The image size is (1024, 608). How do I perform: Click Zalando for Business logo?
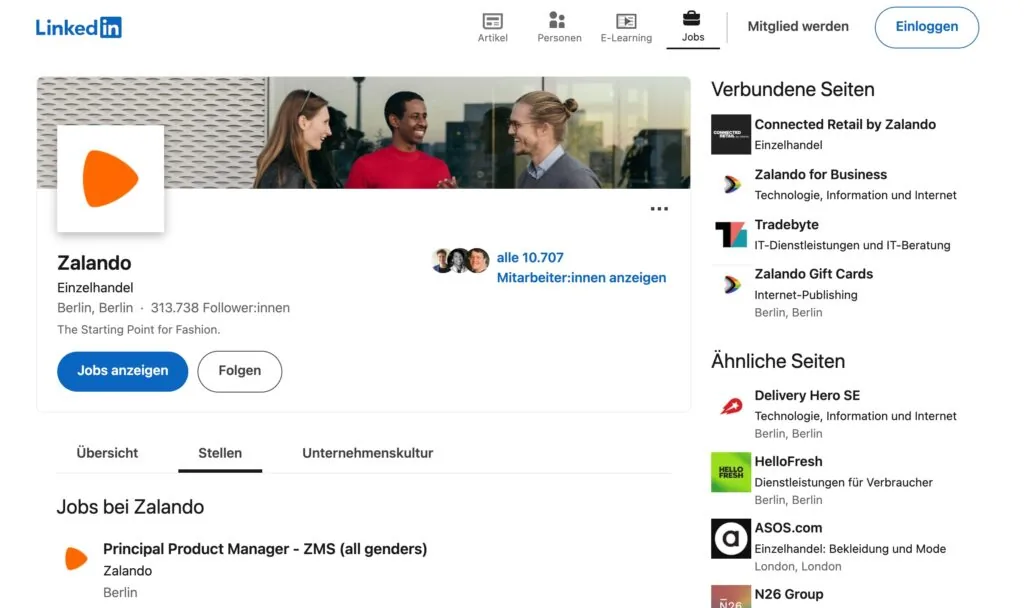click(731, 184)
